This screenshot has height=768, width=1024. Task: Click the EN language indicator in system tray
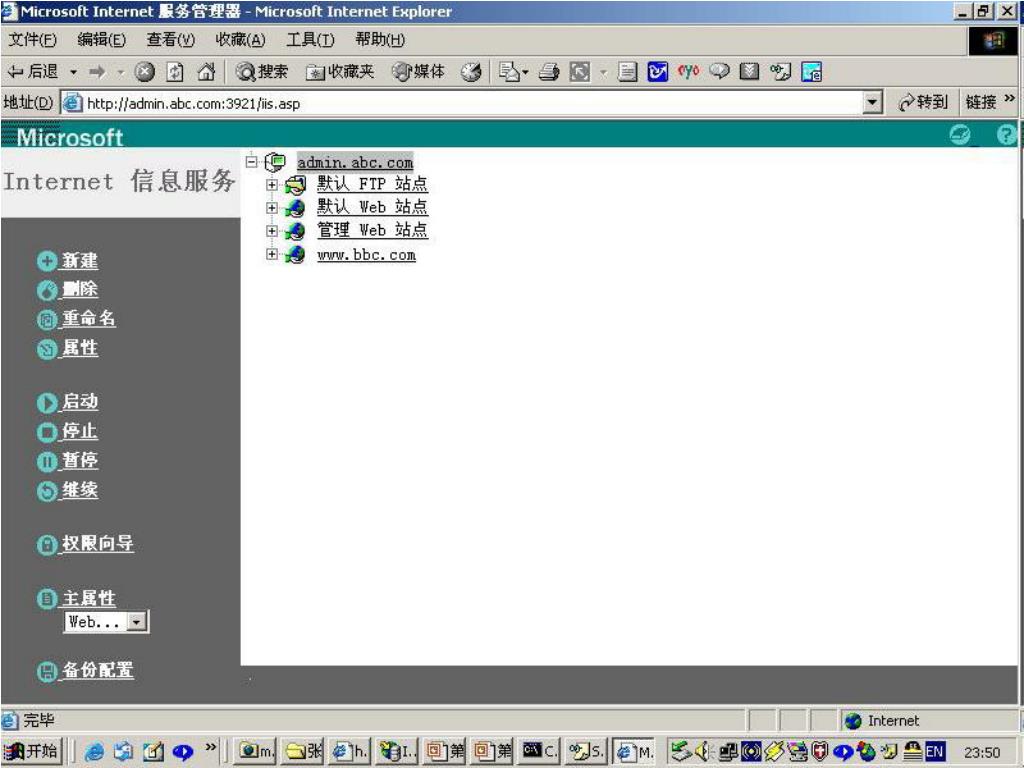[x=935, y=752]
